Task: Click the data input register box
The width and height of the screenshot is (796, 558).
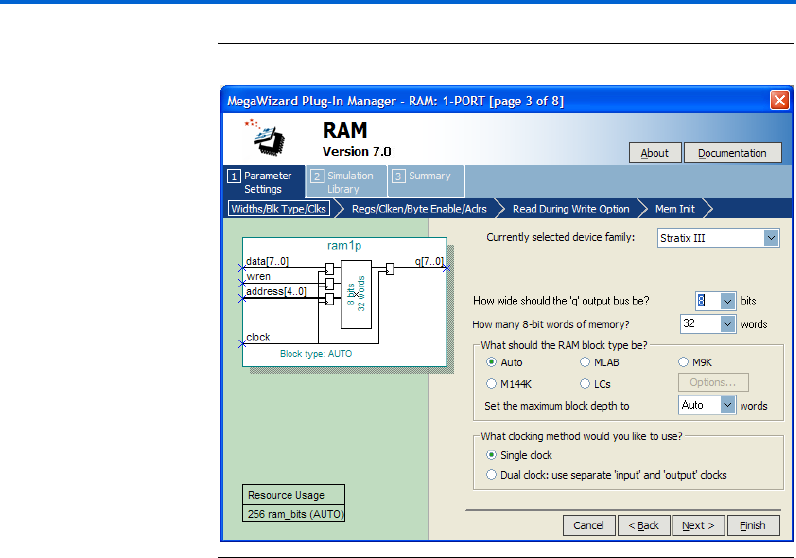Action: 329,269
